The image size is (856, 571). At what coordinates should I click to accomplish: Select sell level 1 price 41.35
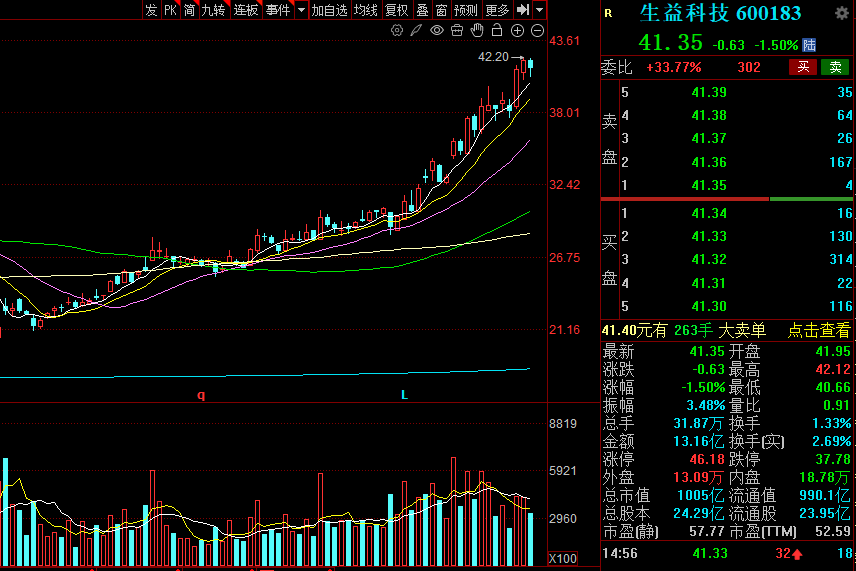point(709,186)
